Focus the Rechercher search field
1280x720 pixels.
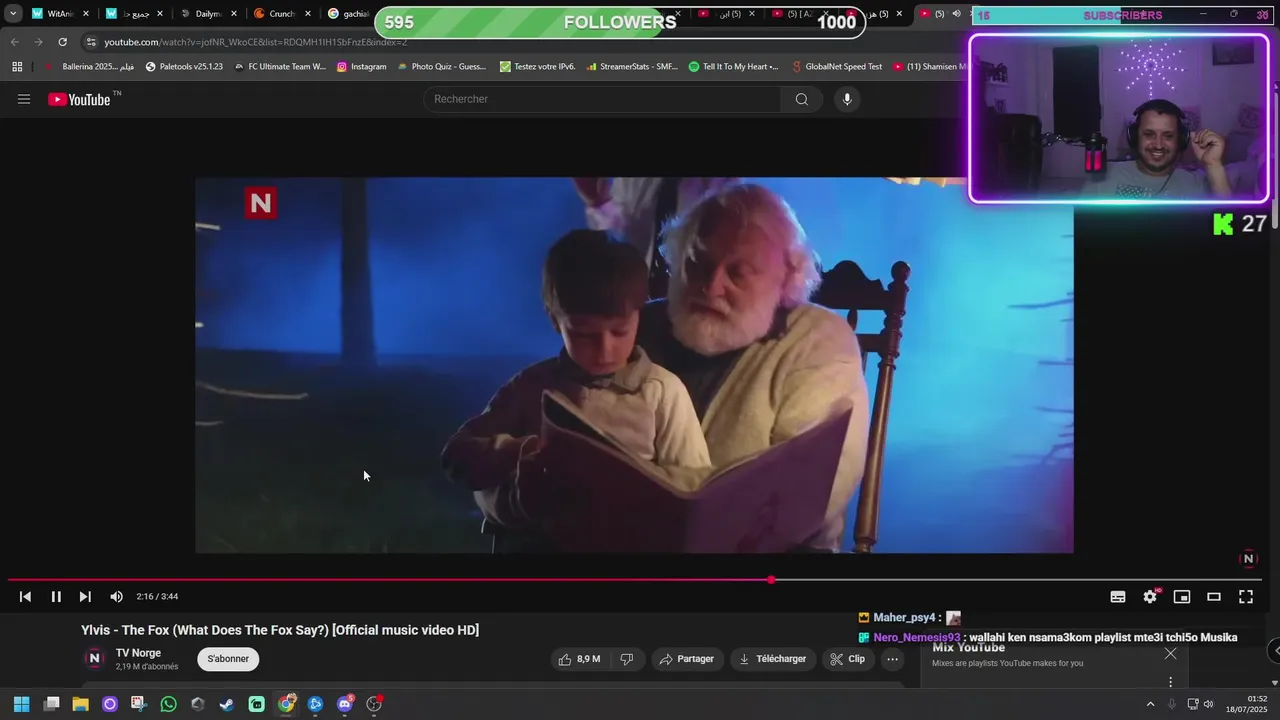pyautogui.click(x=604, y=99)
